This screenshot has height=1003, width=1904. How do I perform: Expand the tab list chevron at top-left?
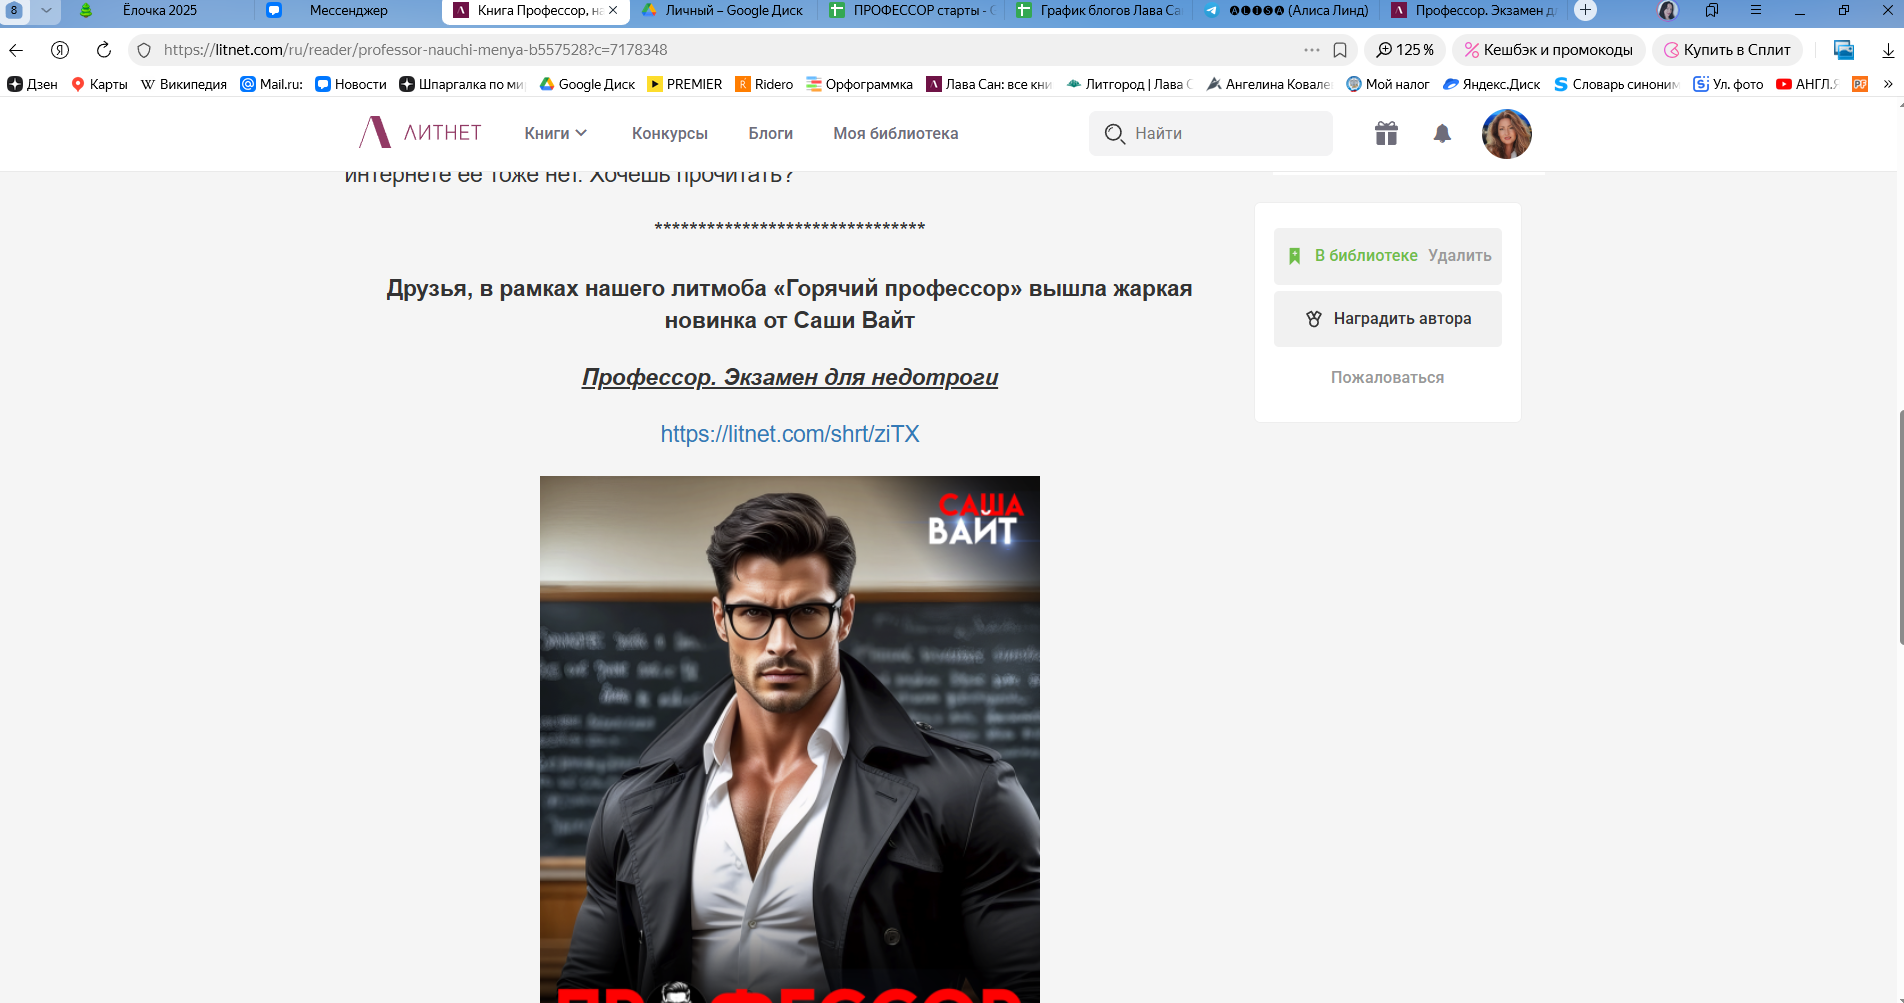[46, 10]
